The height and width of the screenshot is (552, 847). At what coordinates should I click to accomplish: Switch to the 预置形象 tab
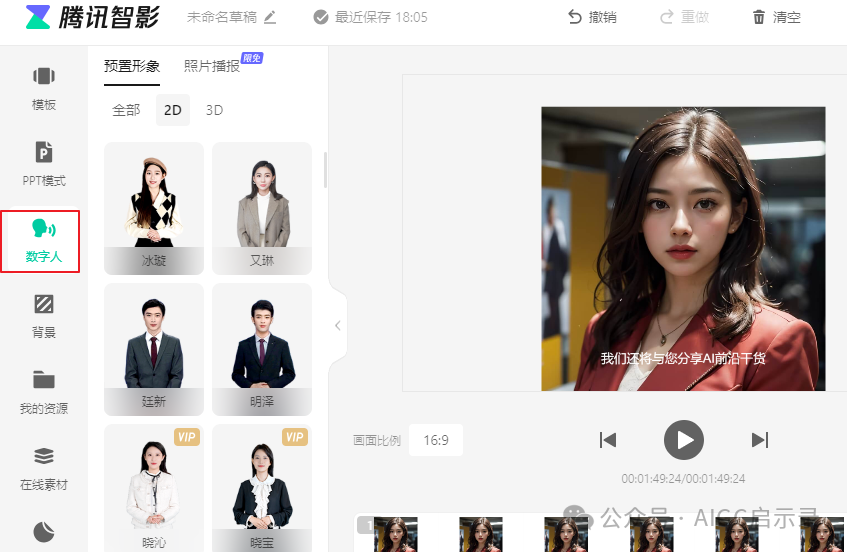pyautogui.click(x=132, y=66)
